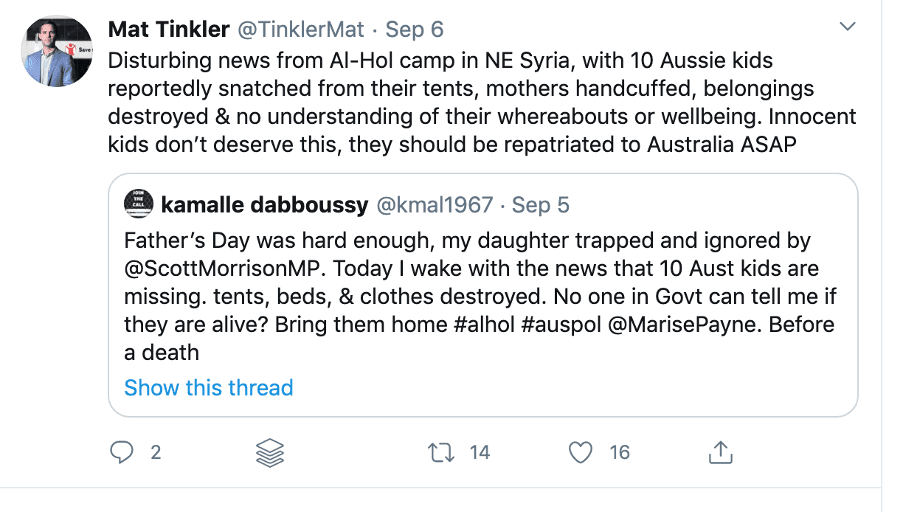The height and width of the screenshot is (512, 902).
Task: Click the @kmal1967 handle
Action: 433,205
